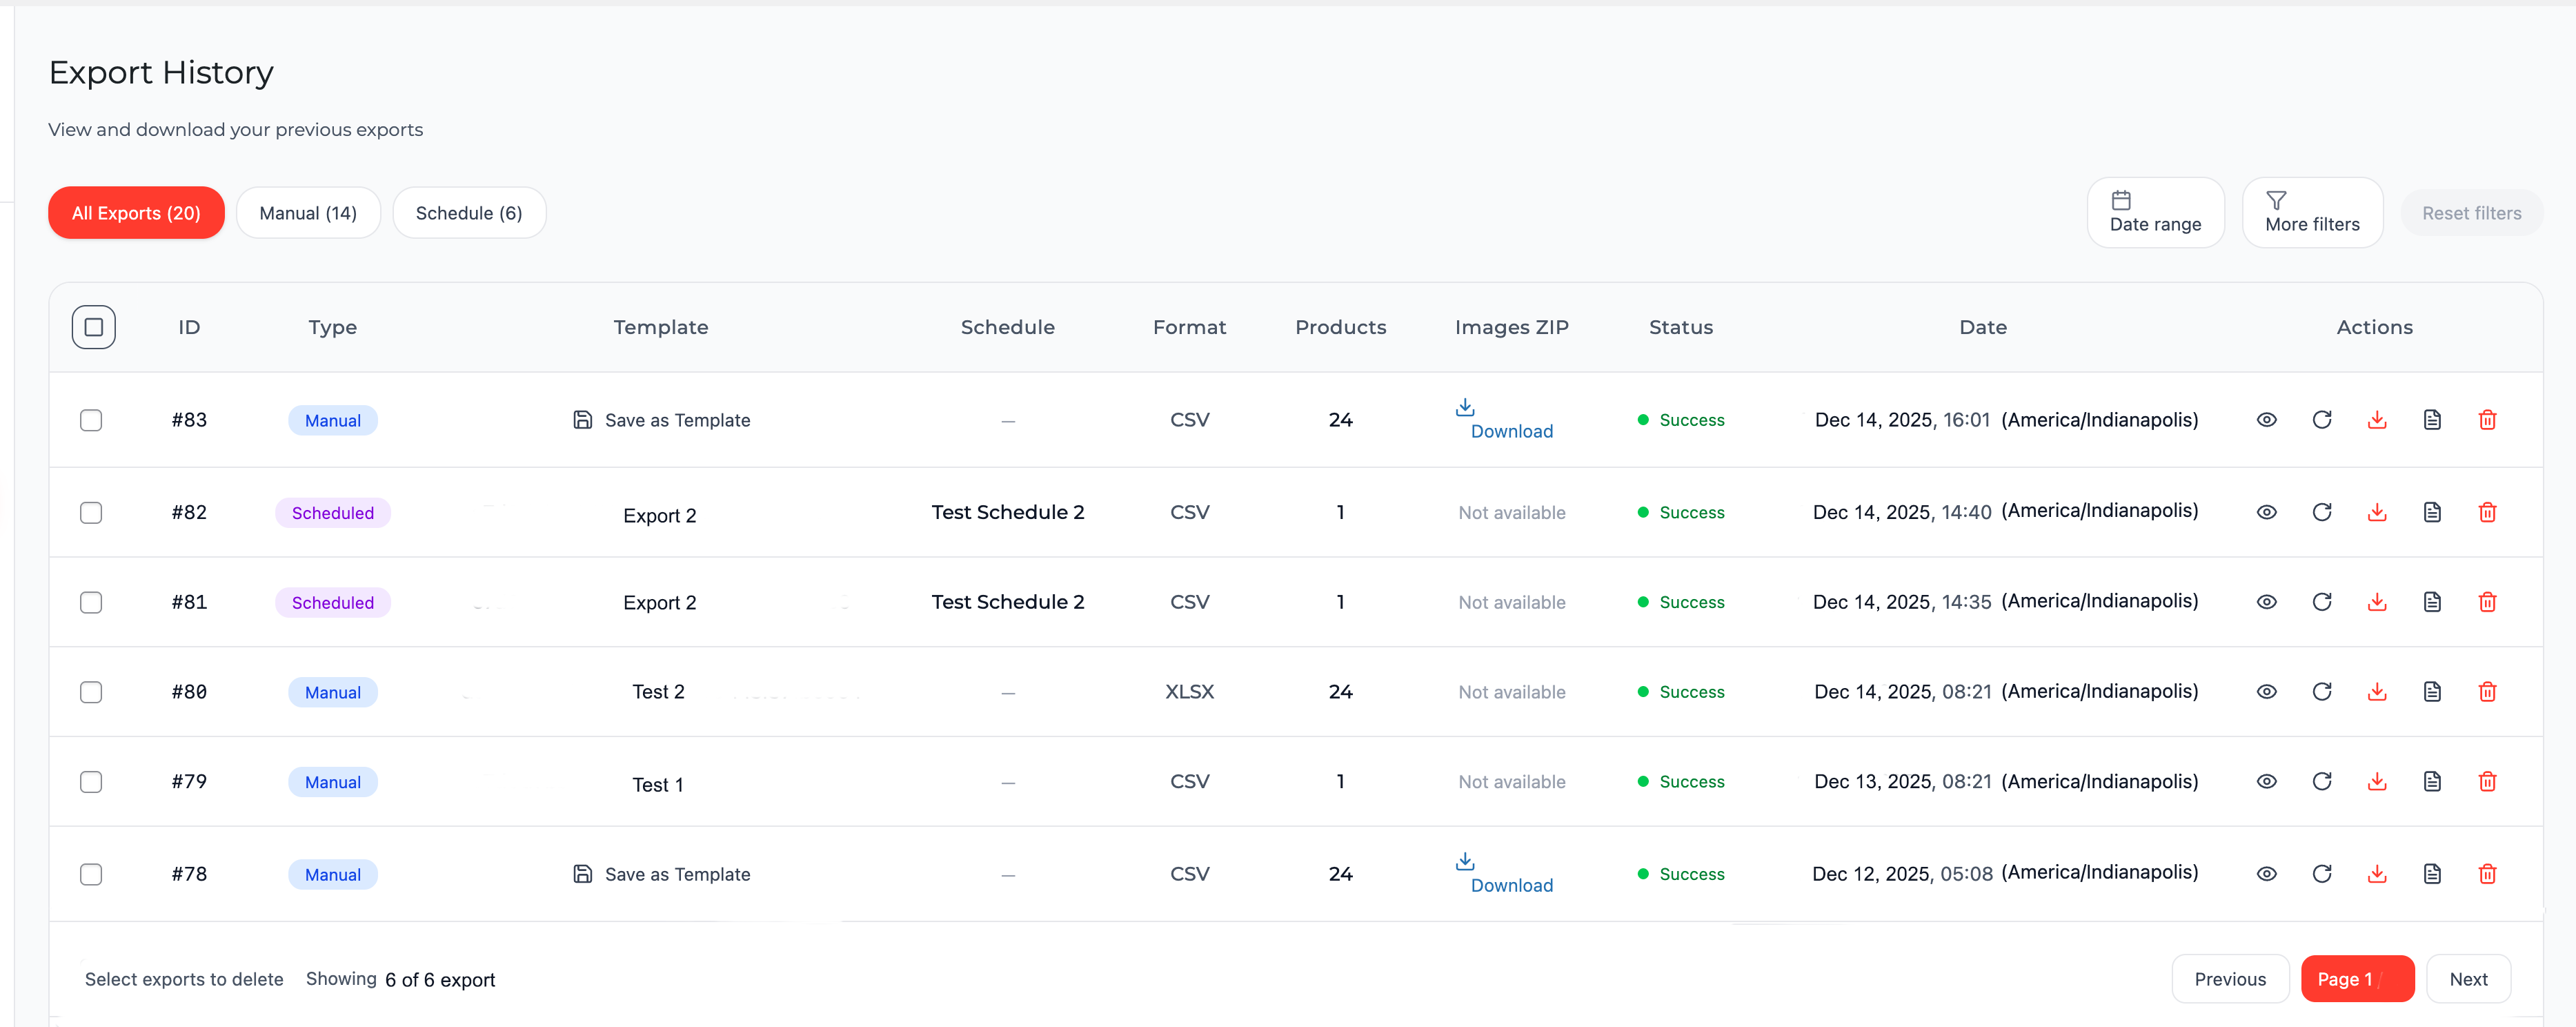This screenshot has height=1027, width=2576.
Task: Download the file for export #80
Action: pos(2378,691)
